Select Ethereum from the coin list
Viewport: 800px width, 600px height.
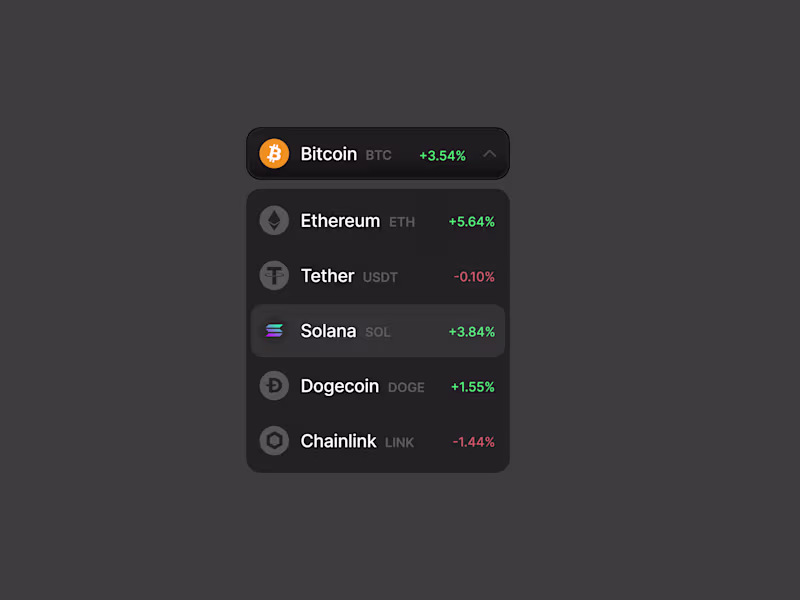click(x=340, y=221)
